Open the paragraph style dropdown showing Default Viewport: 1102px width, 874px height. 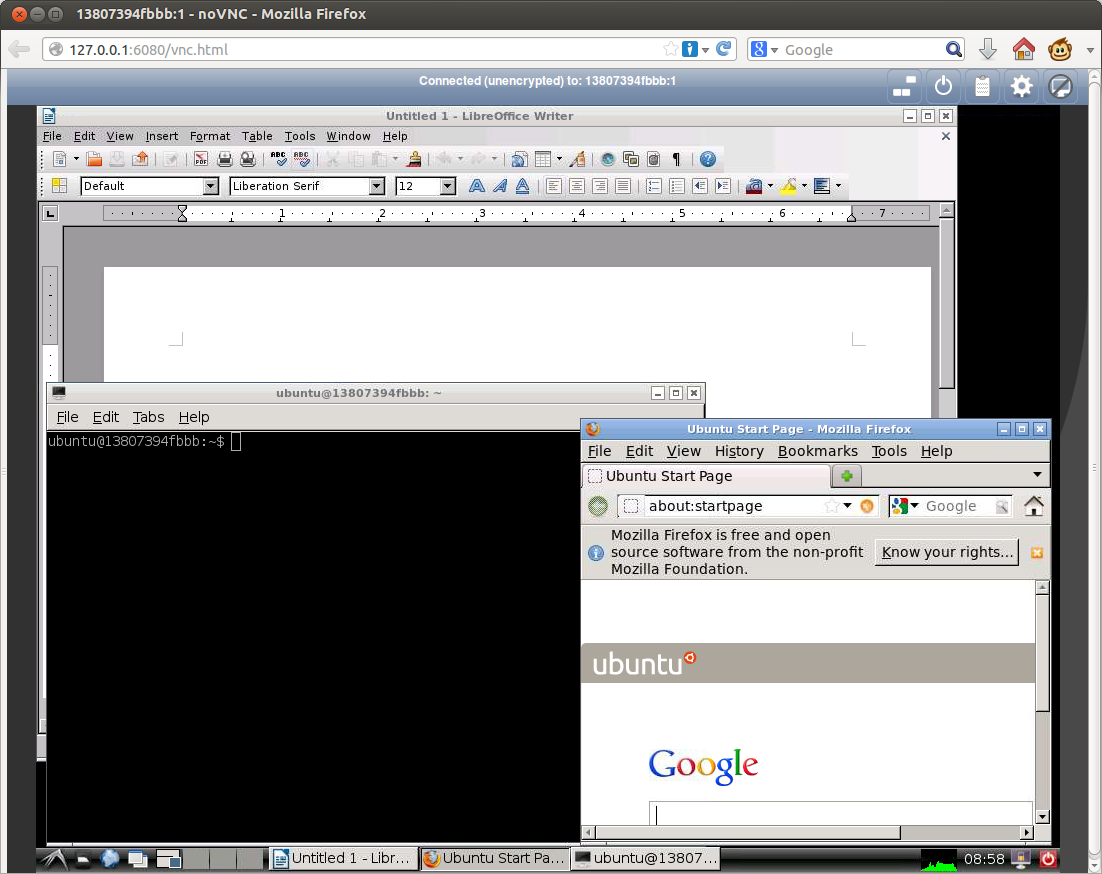point(211,186)
